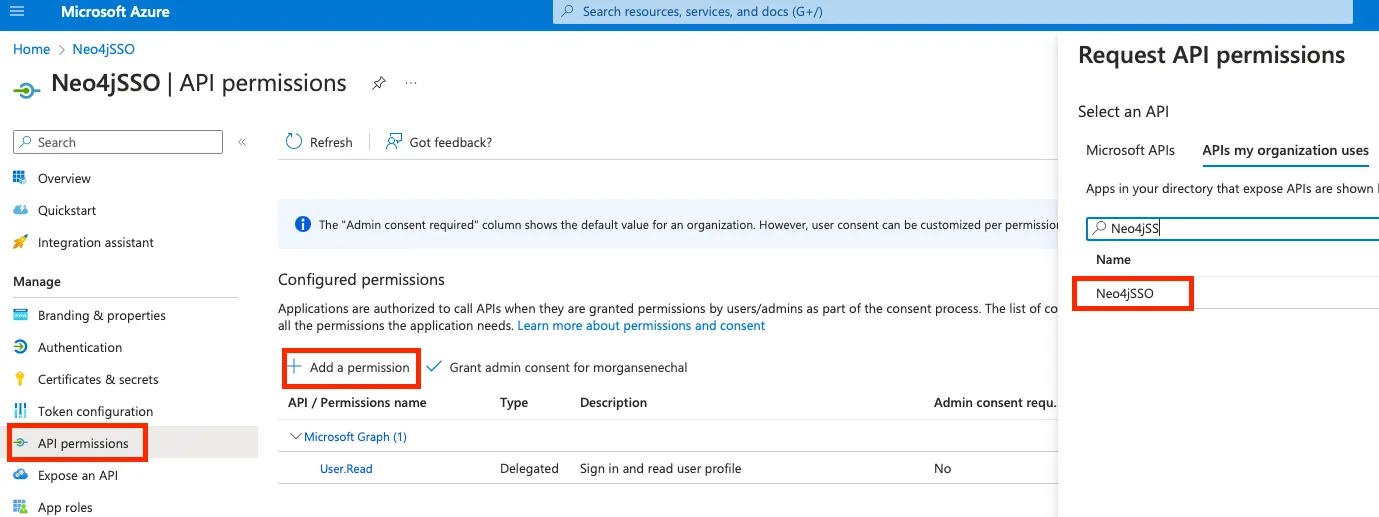This screenshot has height=517, width=1379.
Task: Open Learn more about permissions and consent link
Action: pyautogui.click(x=641, y=326)
